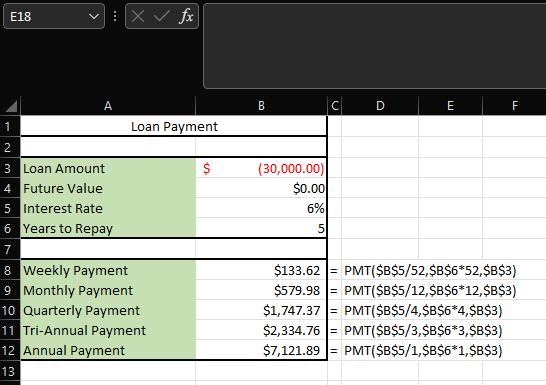This screenshot has height=385, width=546.
Task: Select column D header
Action: (380, 106)
